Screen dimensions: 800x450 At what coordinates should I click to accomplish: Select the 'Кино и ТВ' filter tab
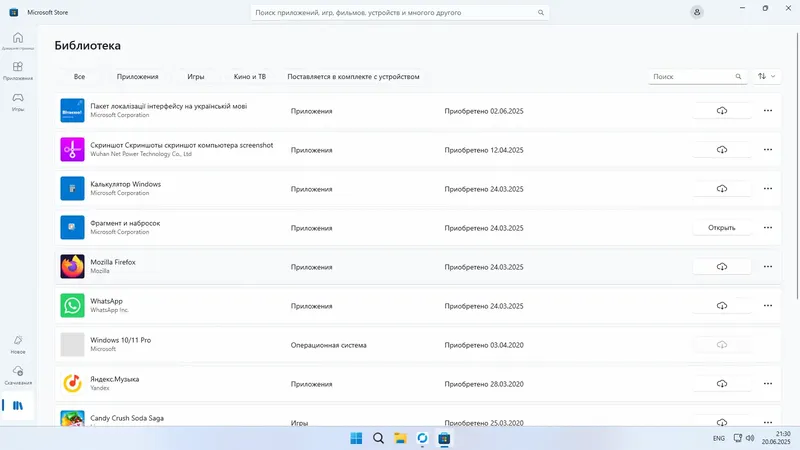(249, 77)
